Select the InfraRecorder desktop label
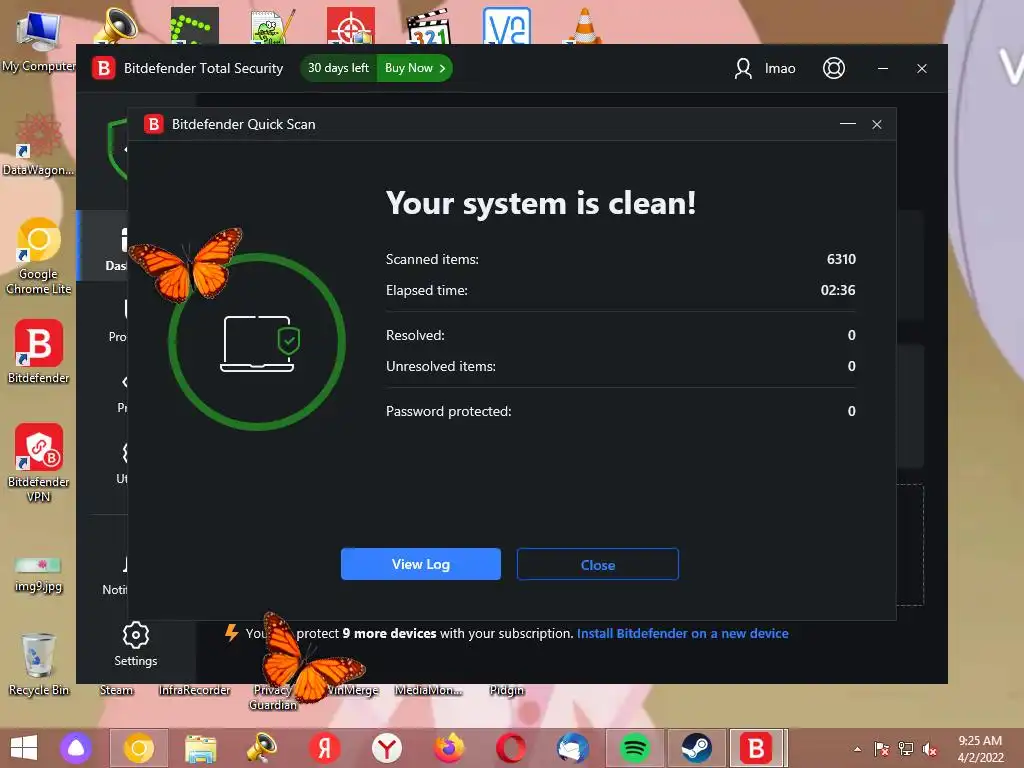The image size is (1024, 768). pos(195,690)
